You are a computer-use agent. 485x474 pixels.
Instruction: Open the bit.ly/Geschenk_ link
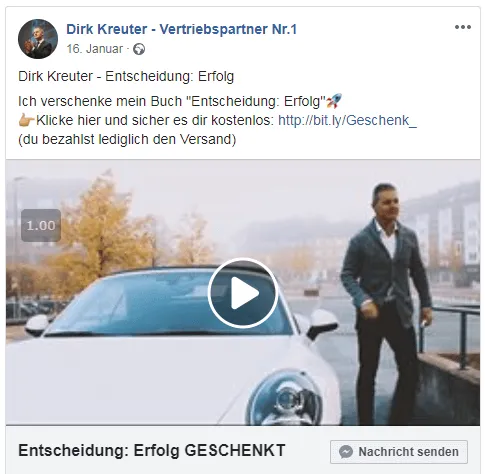[347, 120]
